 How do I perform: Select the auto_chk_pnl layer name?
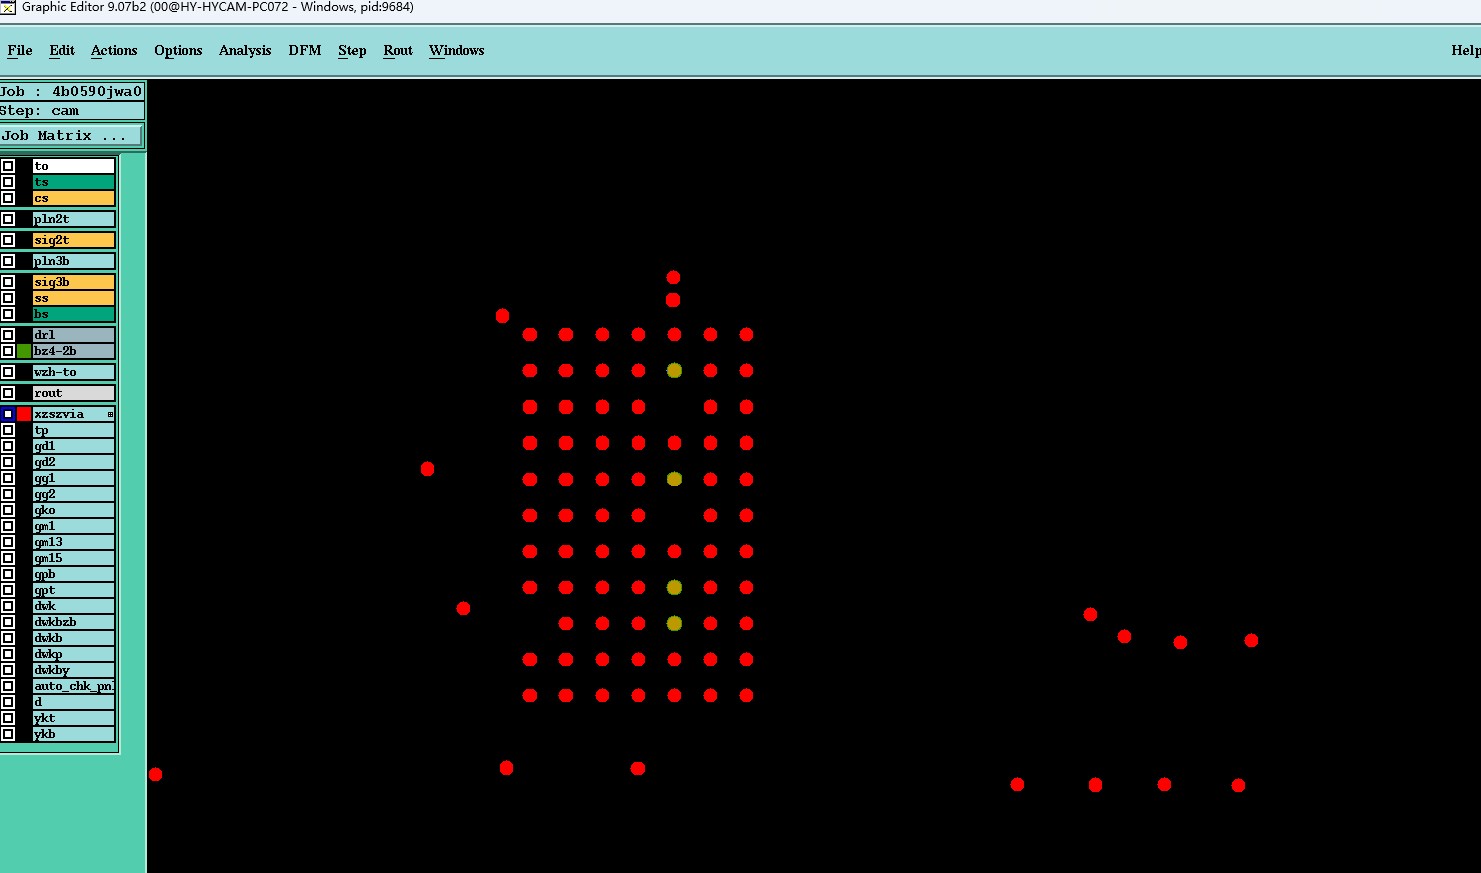point(74,686)
